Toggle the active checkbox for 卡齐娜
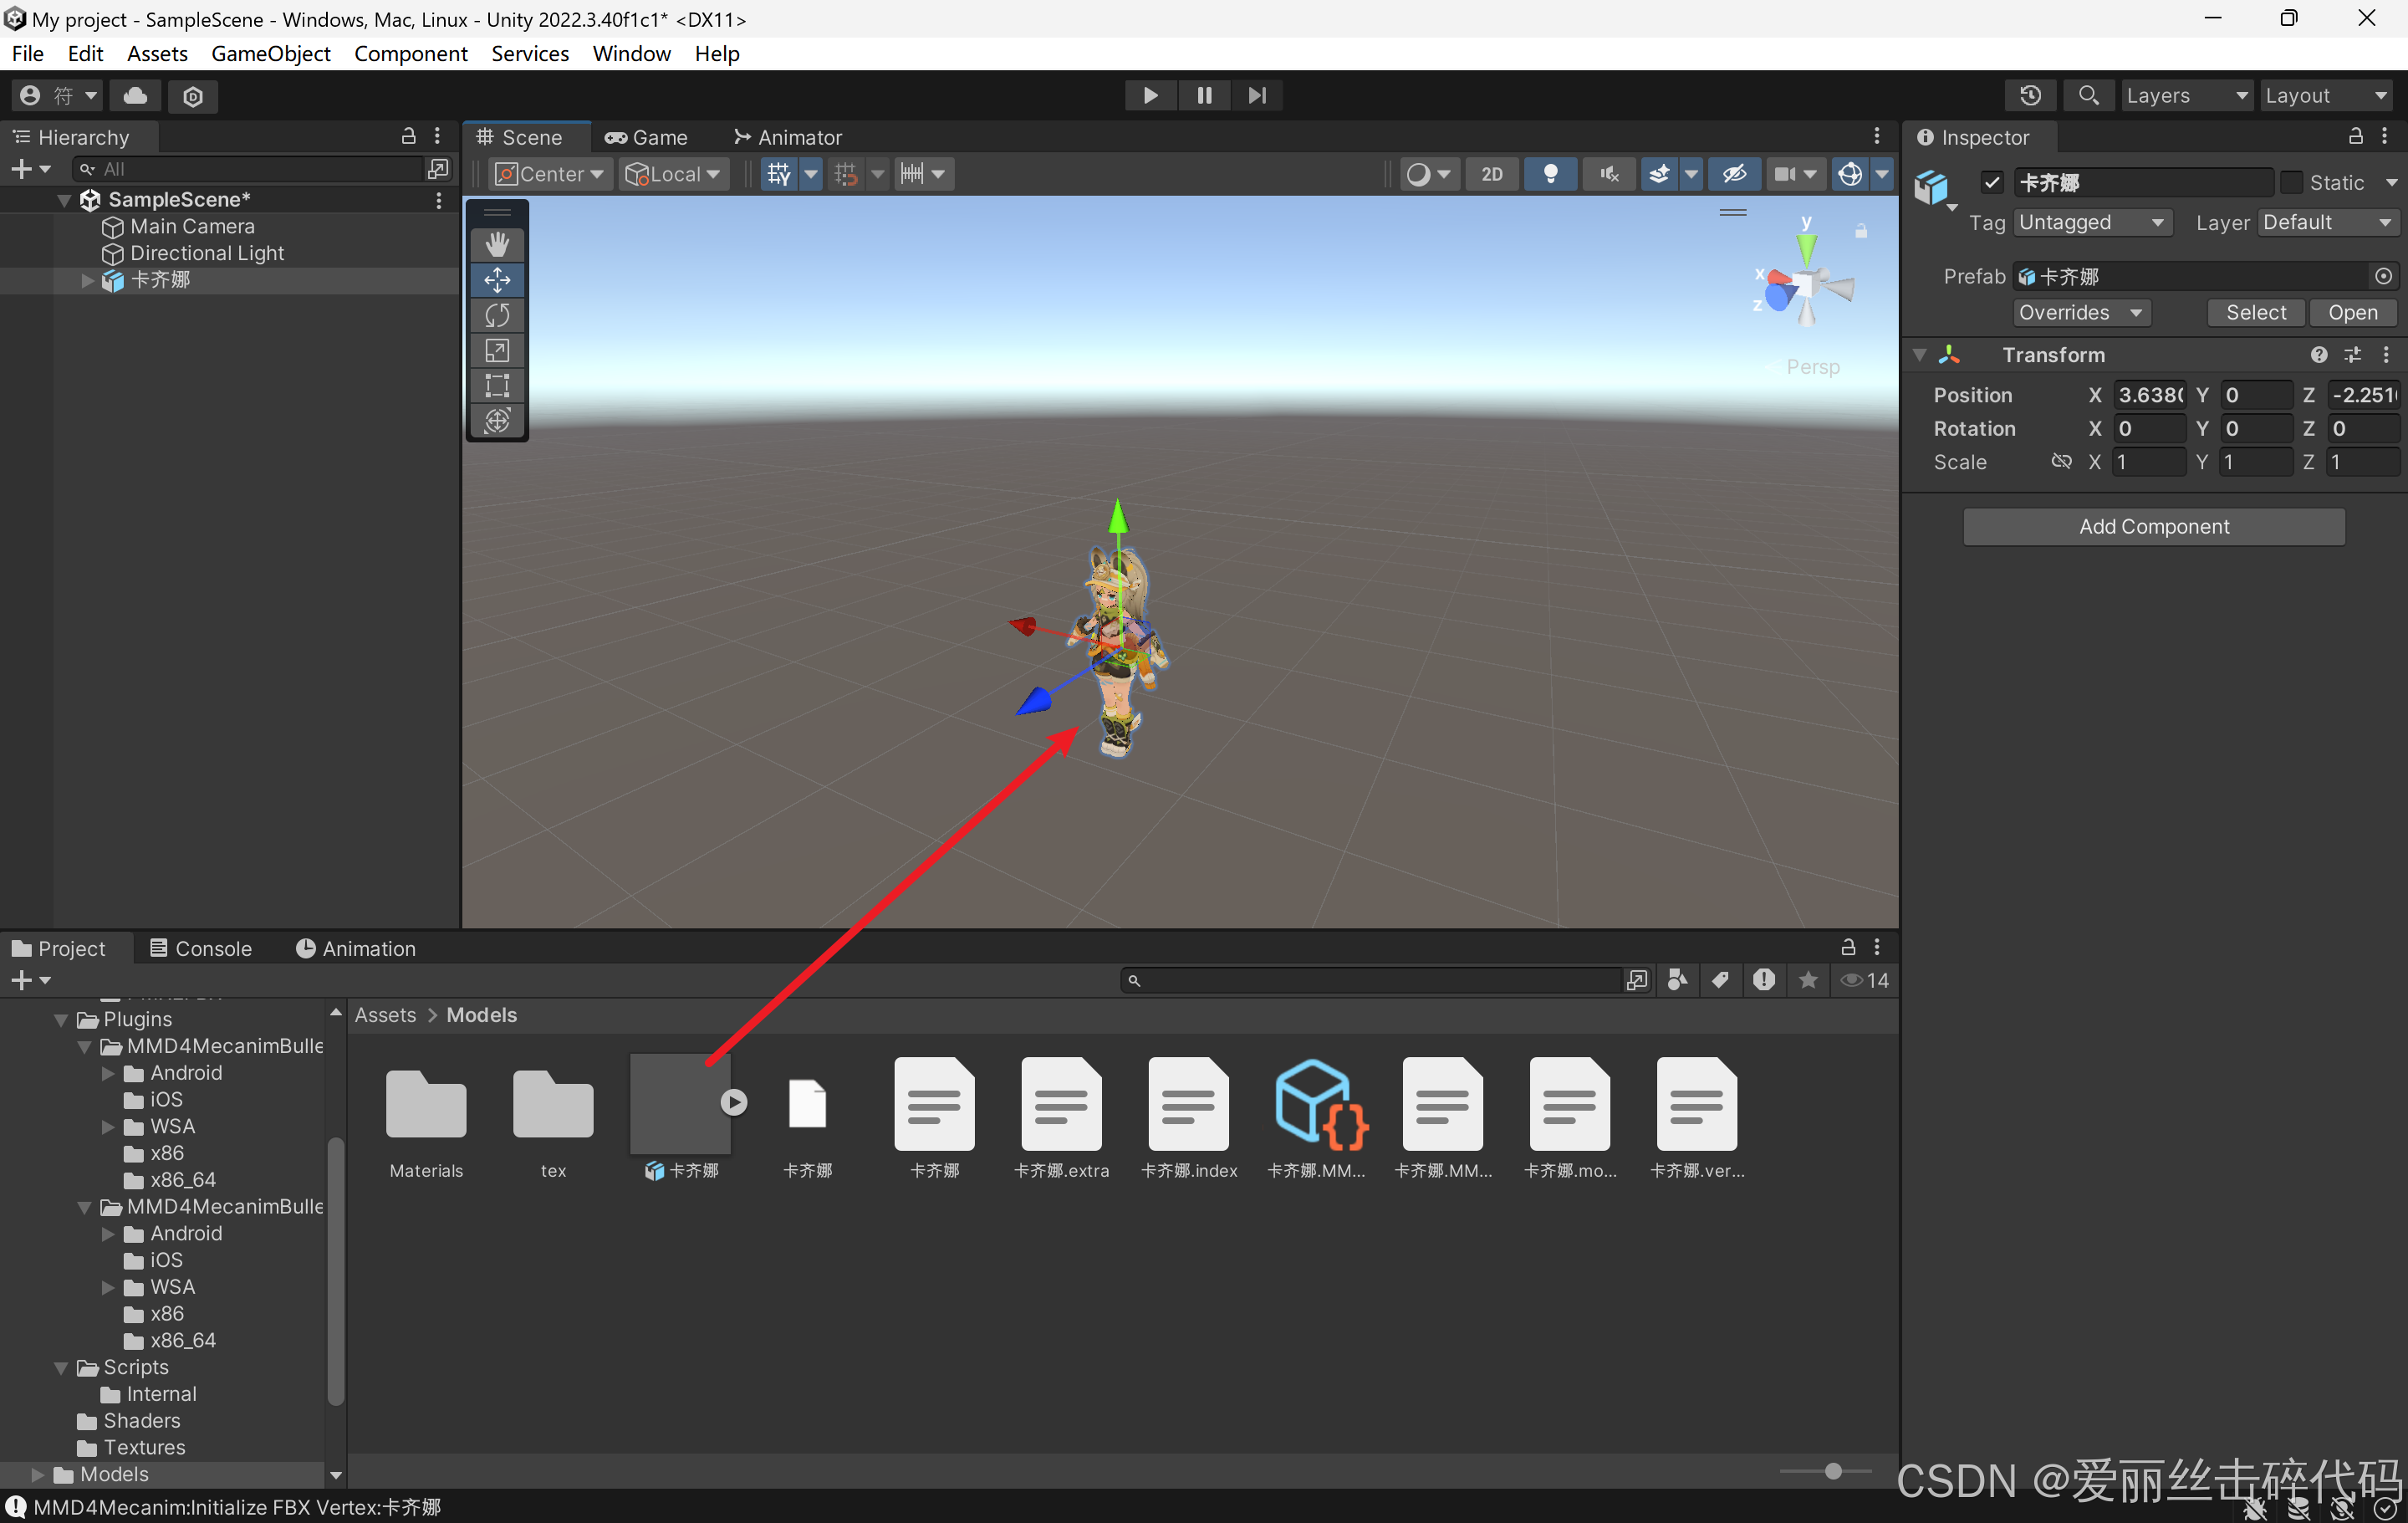Screen dimensions: 2408x1523 1992,182
